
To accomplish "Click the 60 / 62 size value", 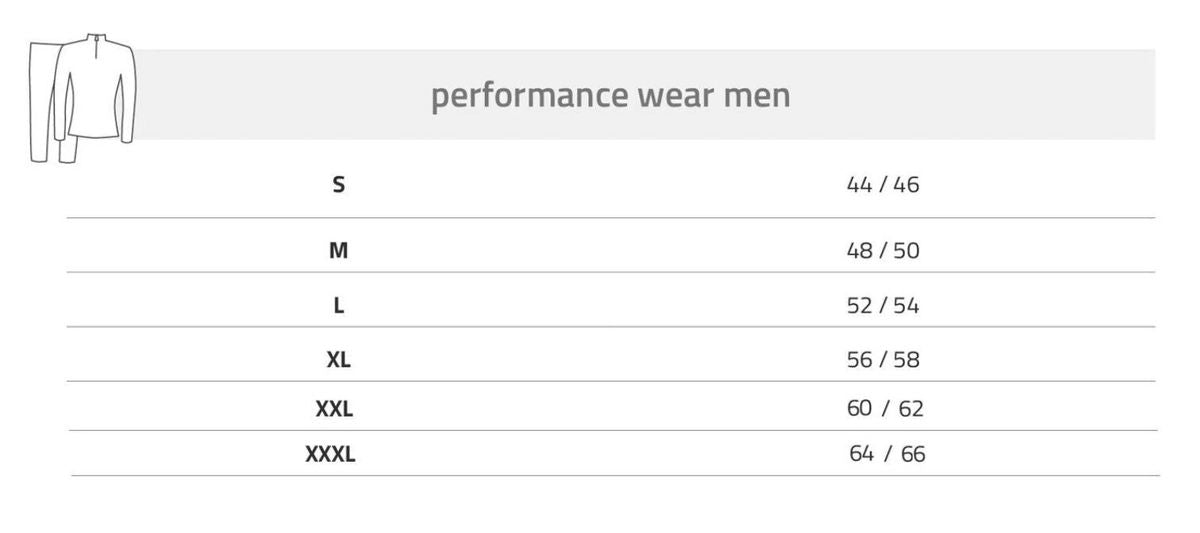I will coord(885,408).
